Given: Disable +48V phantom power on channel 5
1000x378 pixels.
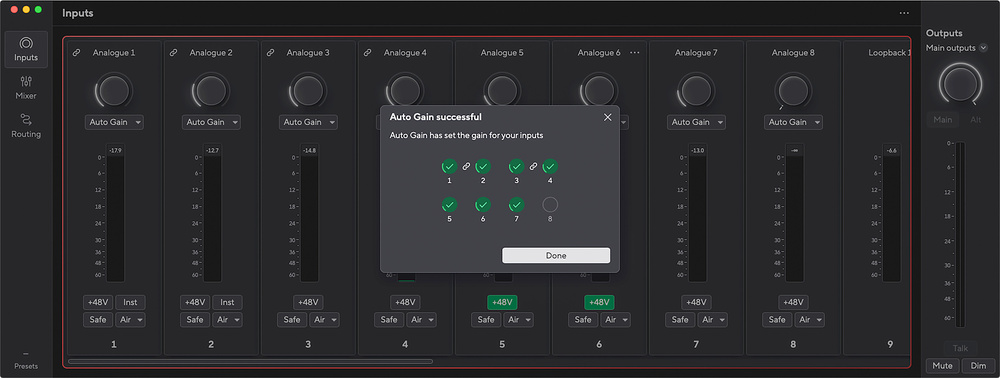Looking at the screenshot, I should click(502, 302).
